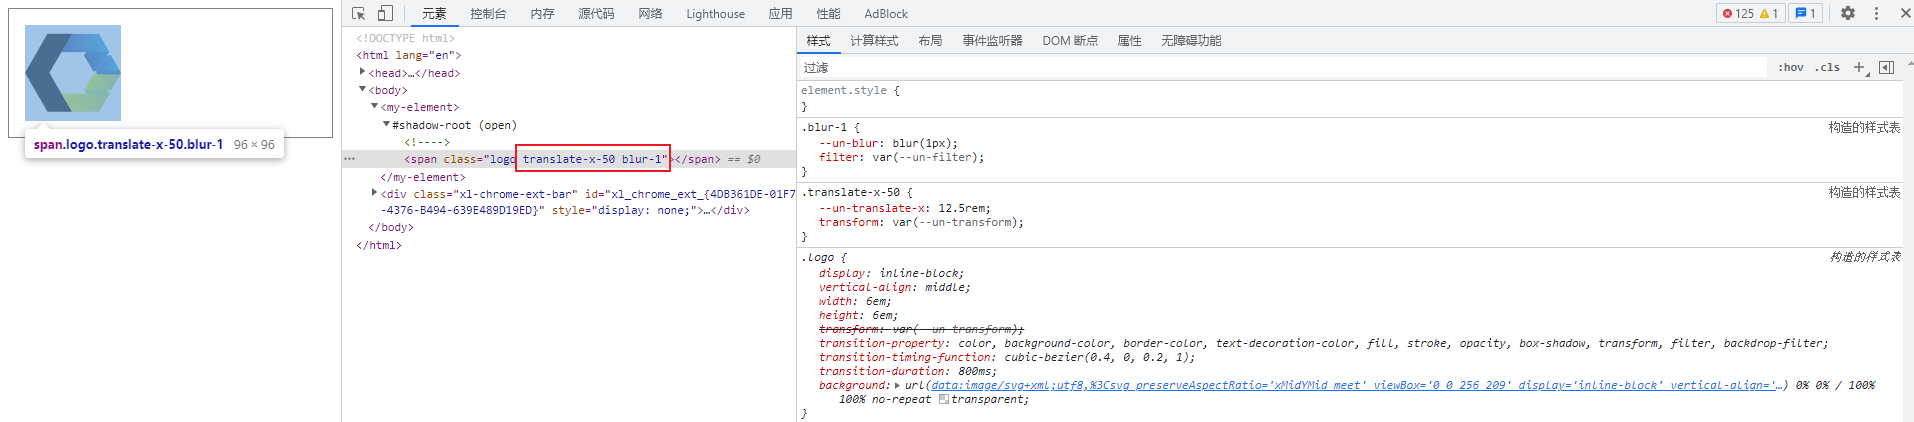The image size is (1914, 422).
Task: Open the background data:image/svg+xml link
Action: point(1352,385)
